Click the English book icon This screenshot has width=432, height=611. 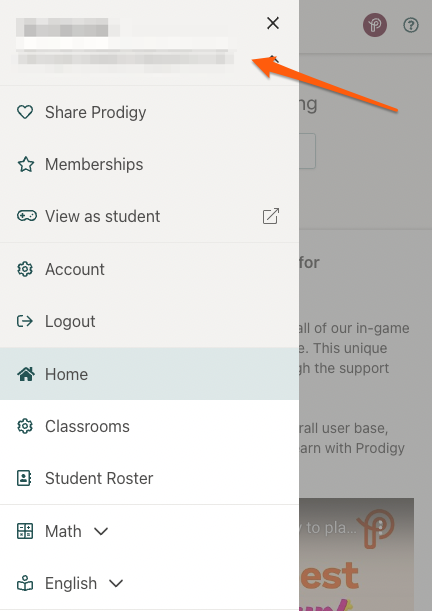tap(25, 583)
